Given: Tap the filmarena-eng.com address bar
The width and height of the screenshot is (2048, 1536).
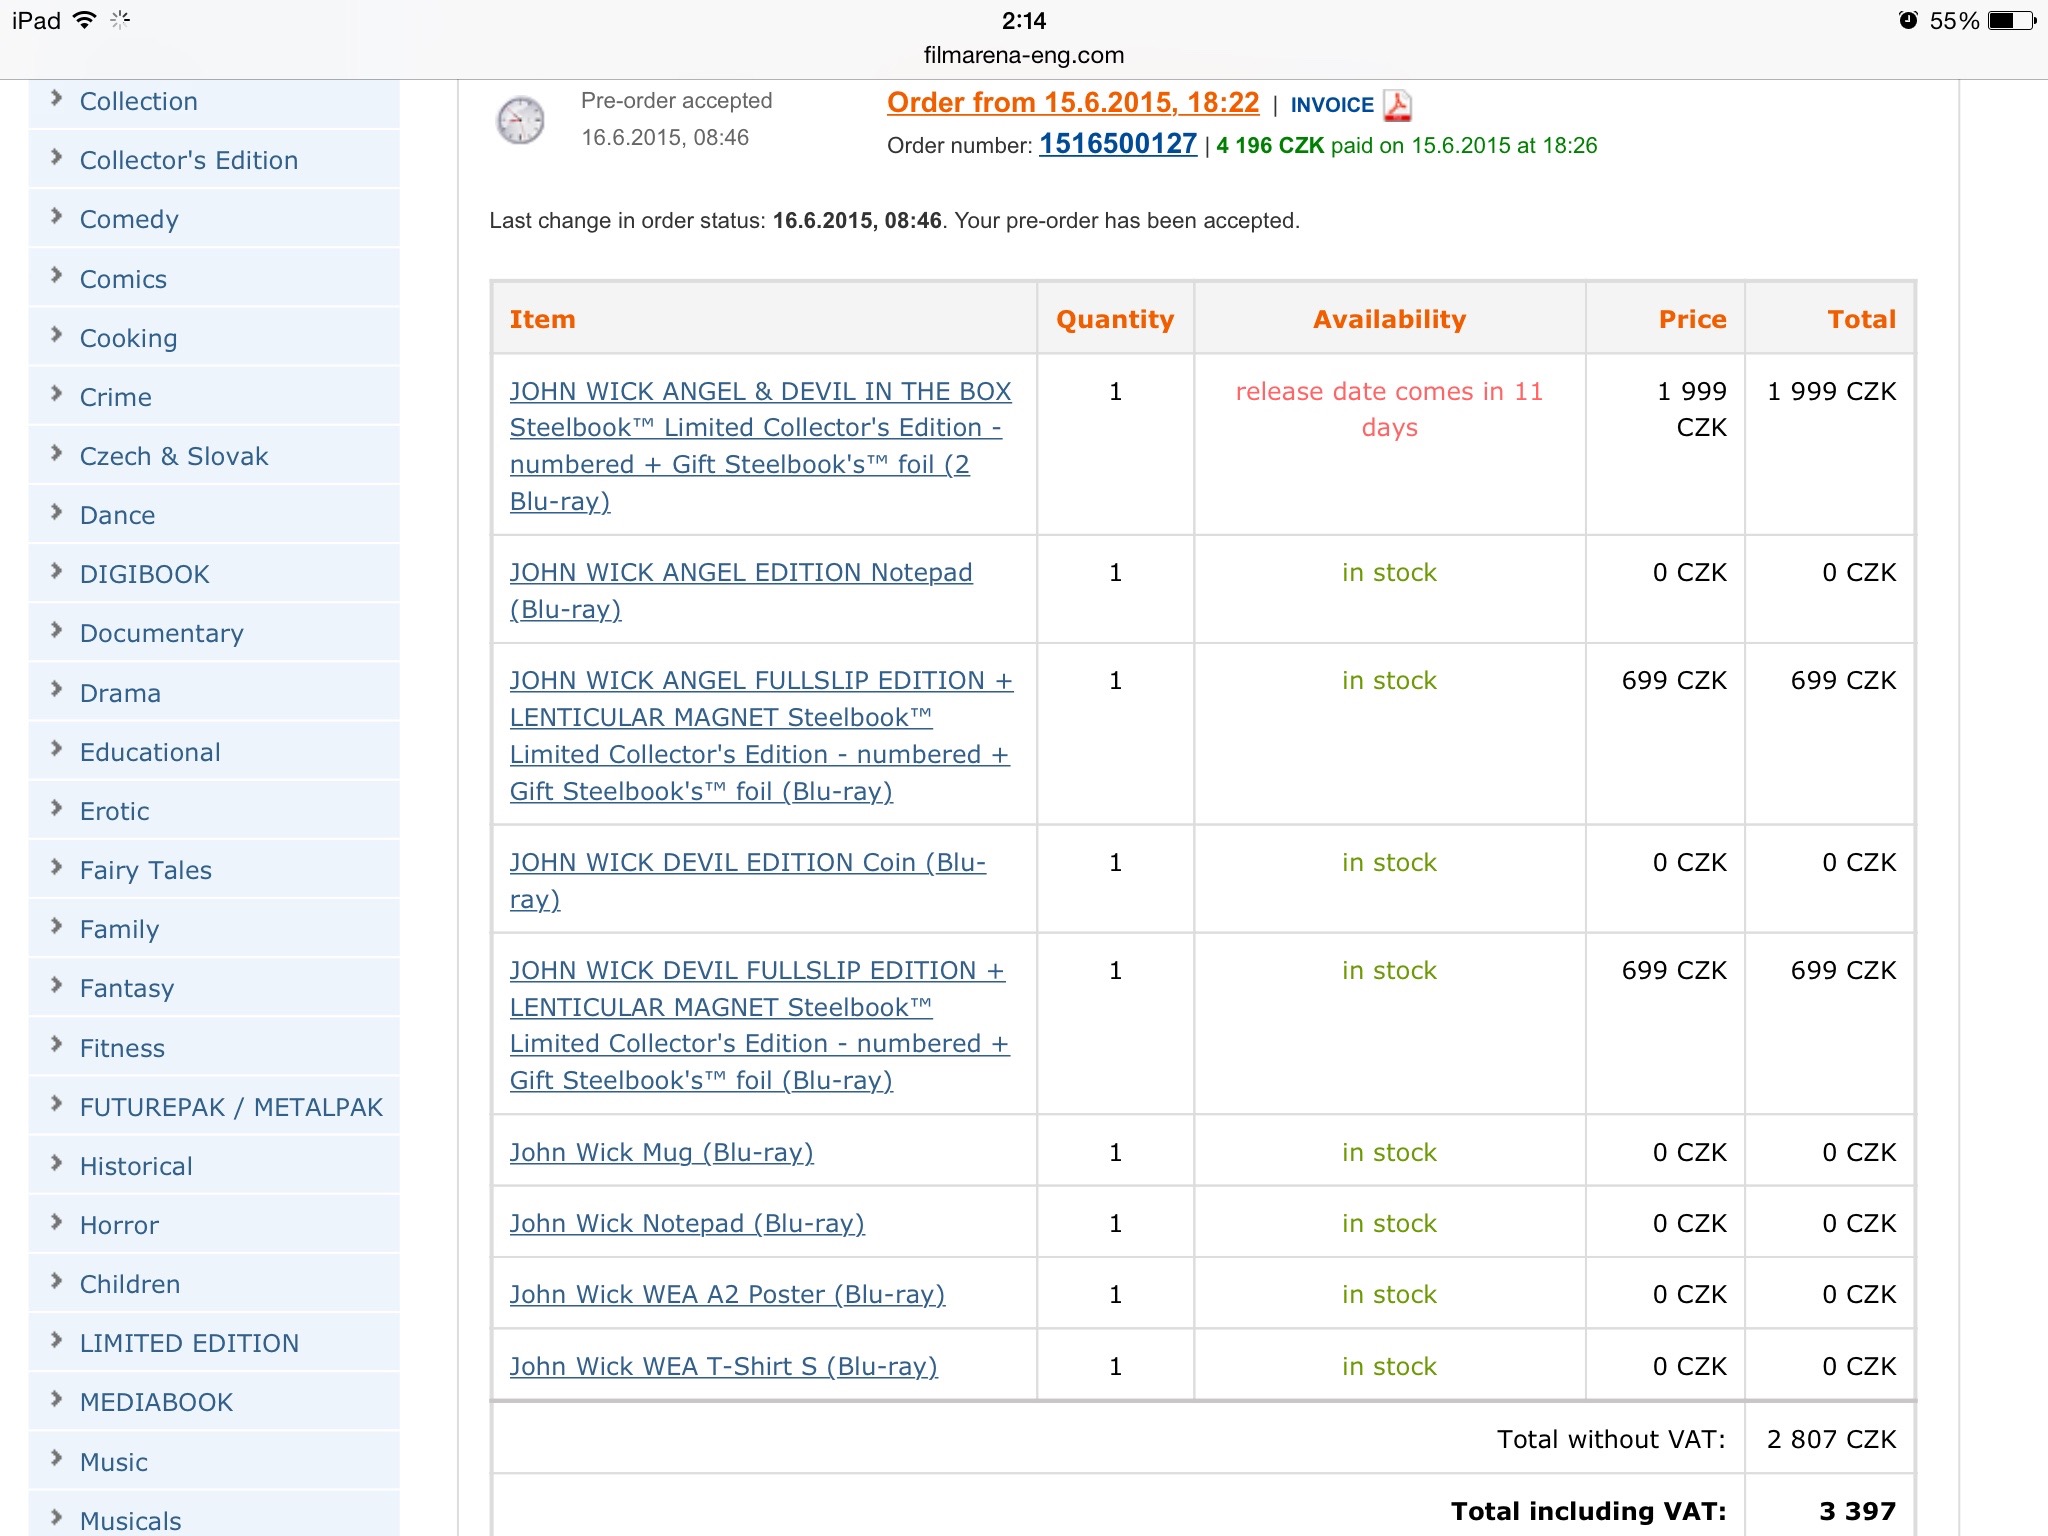Looking at the screenshot, I should [x=1024, y=55].
